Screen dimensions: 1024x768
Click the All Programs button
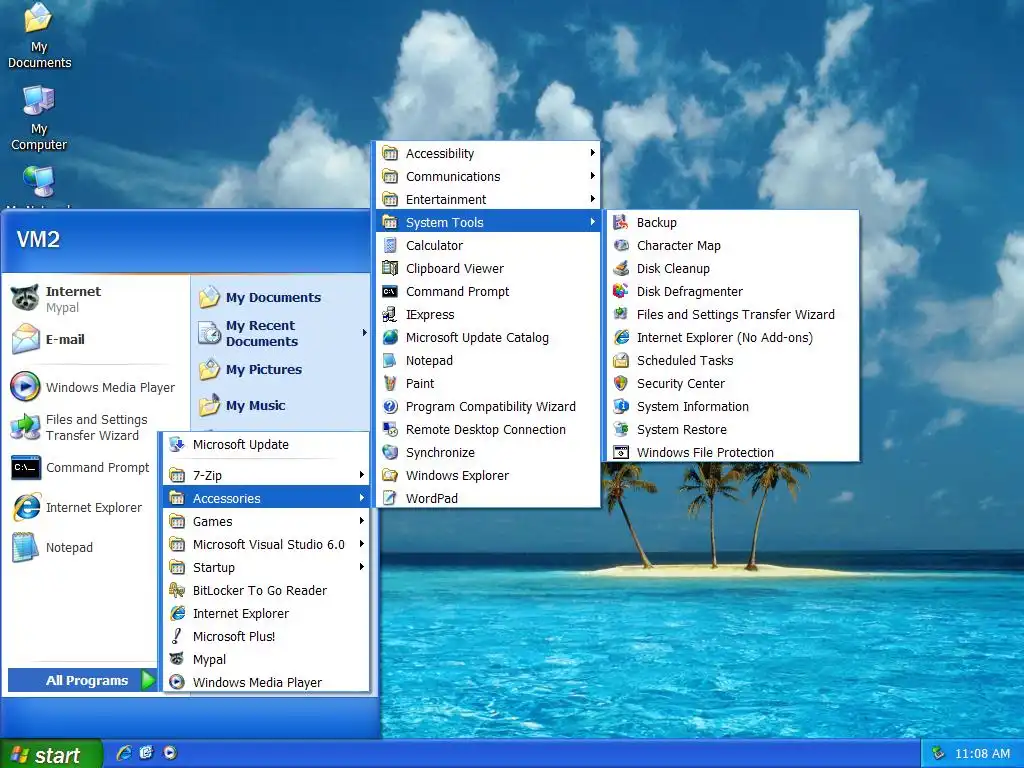(83, 680)
